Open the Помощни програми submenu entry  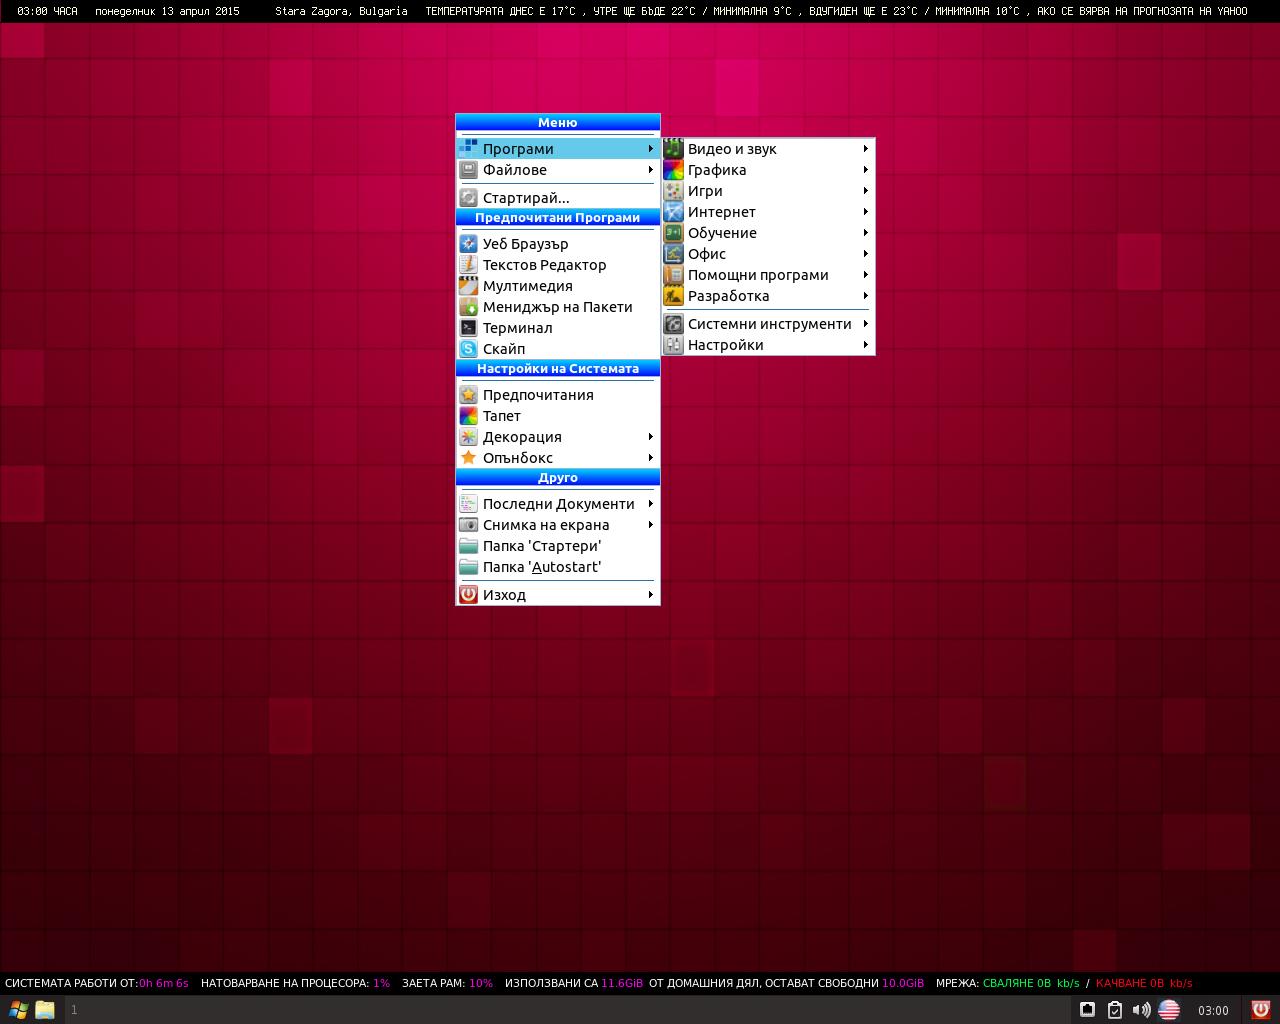pyautogui.click(x=768, y=275)
